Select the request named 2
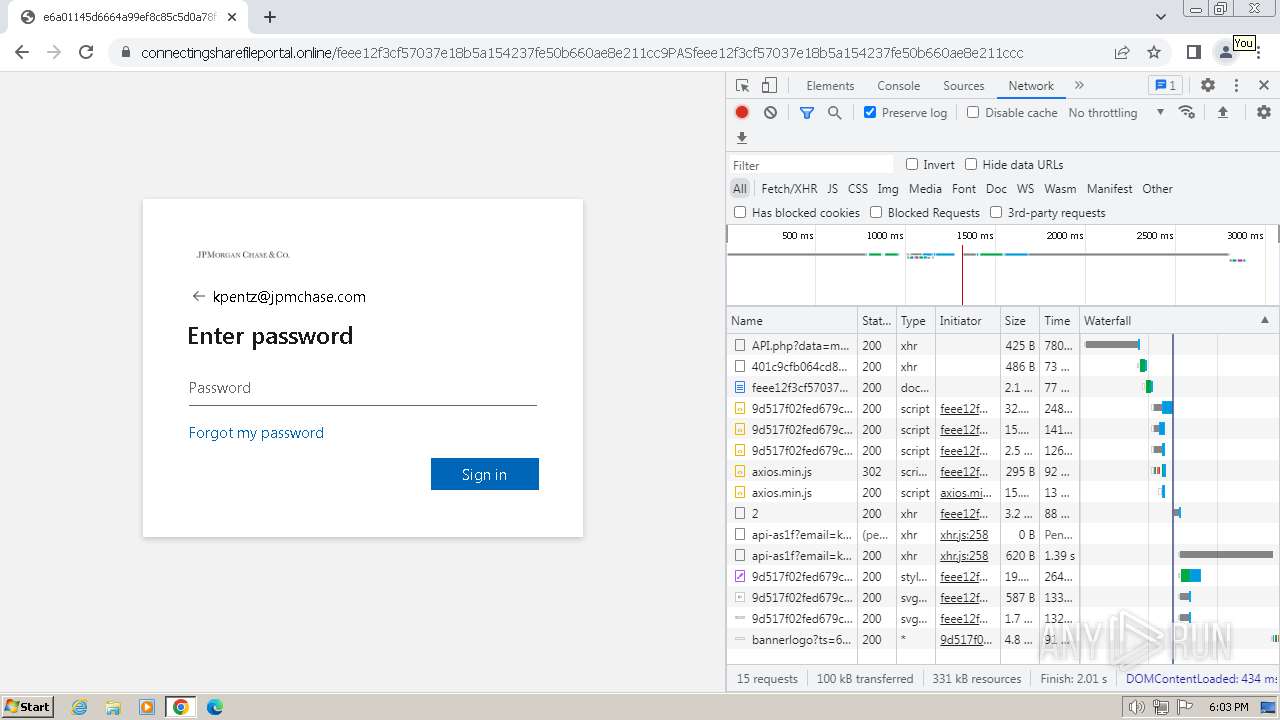Image resolution: width=1280 pixels, height=720 pixels. coord(1003,513)
